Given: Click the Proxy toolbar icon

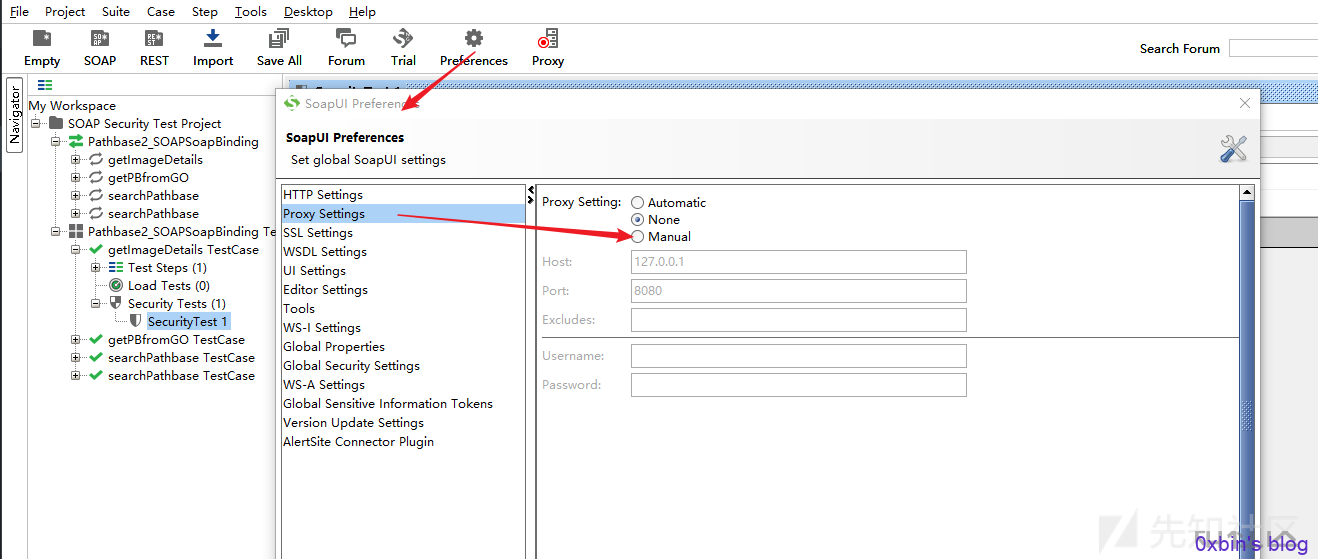Looking at the screenshot, I should (x=548, y=38).
